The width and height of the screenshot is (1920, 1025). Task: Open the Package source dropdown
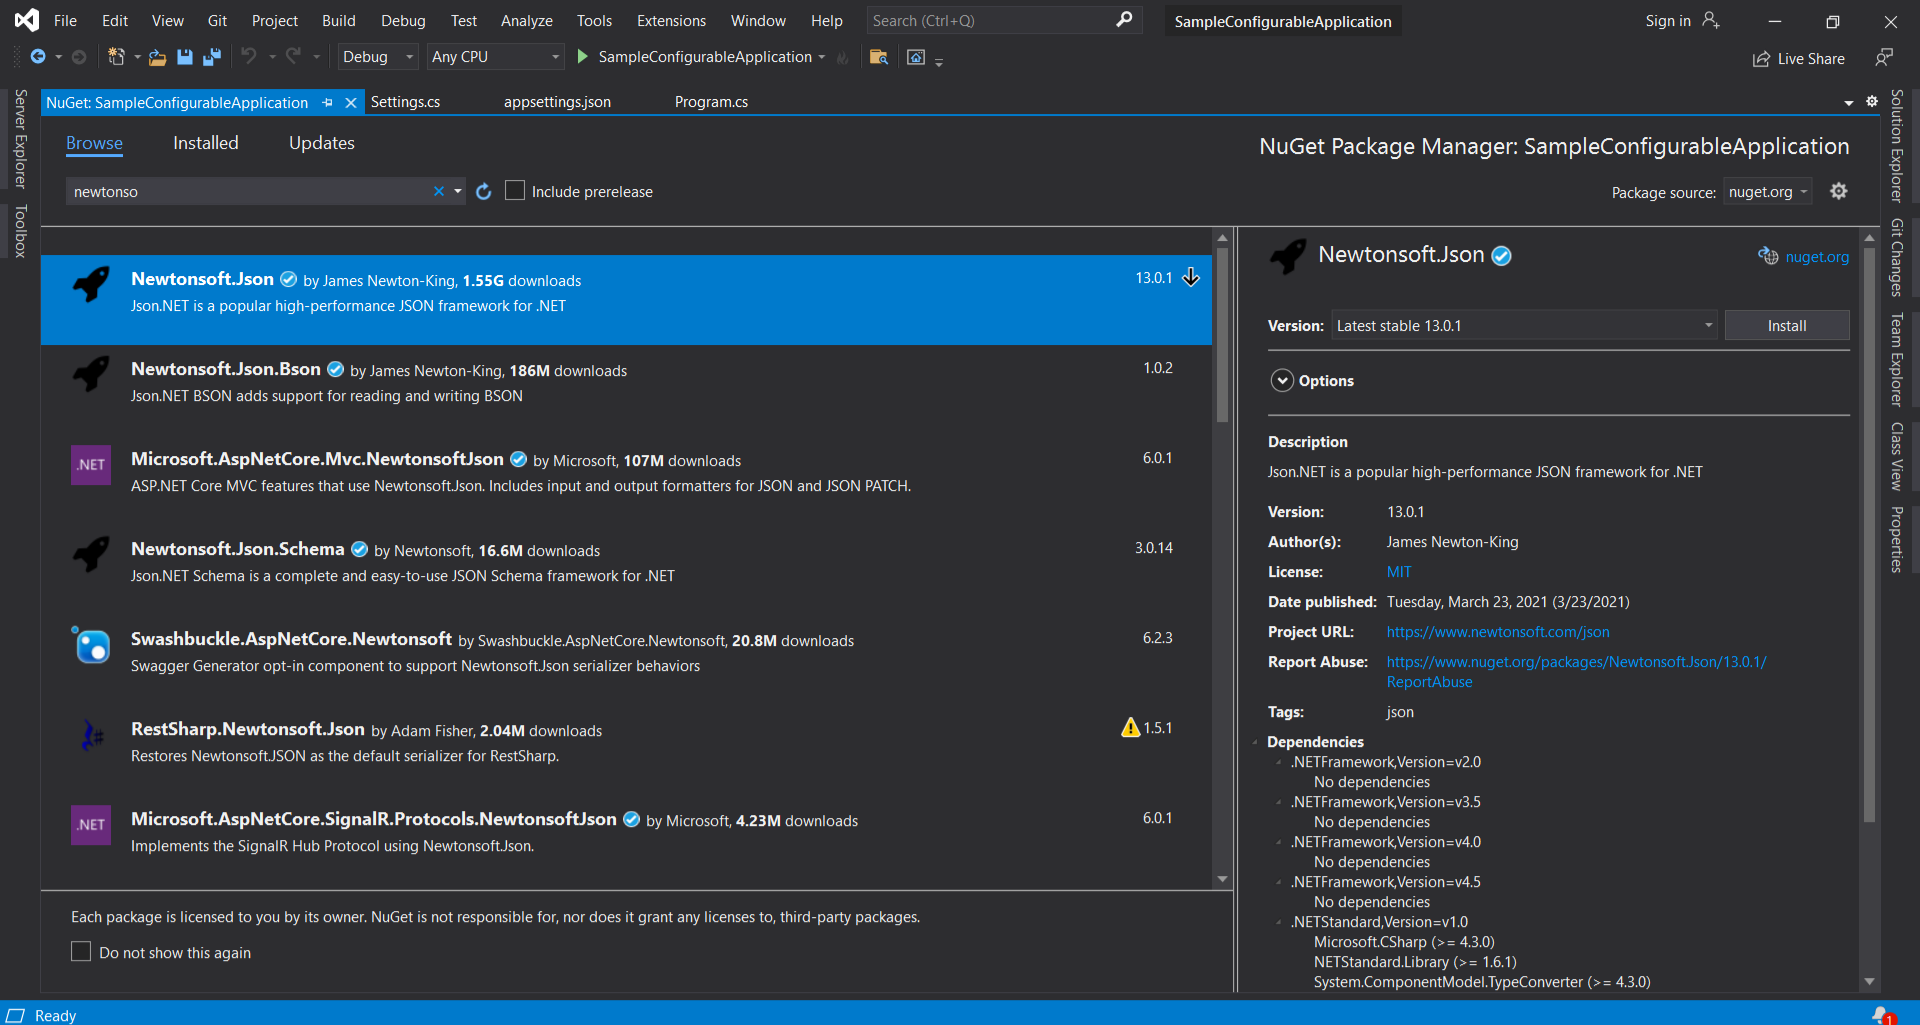(1767, 191)
